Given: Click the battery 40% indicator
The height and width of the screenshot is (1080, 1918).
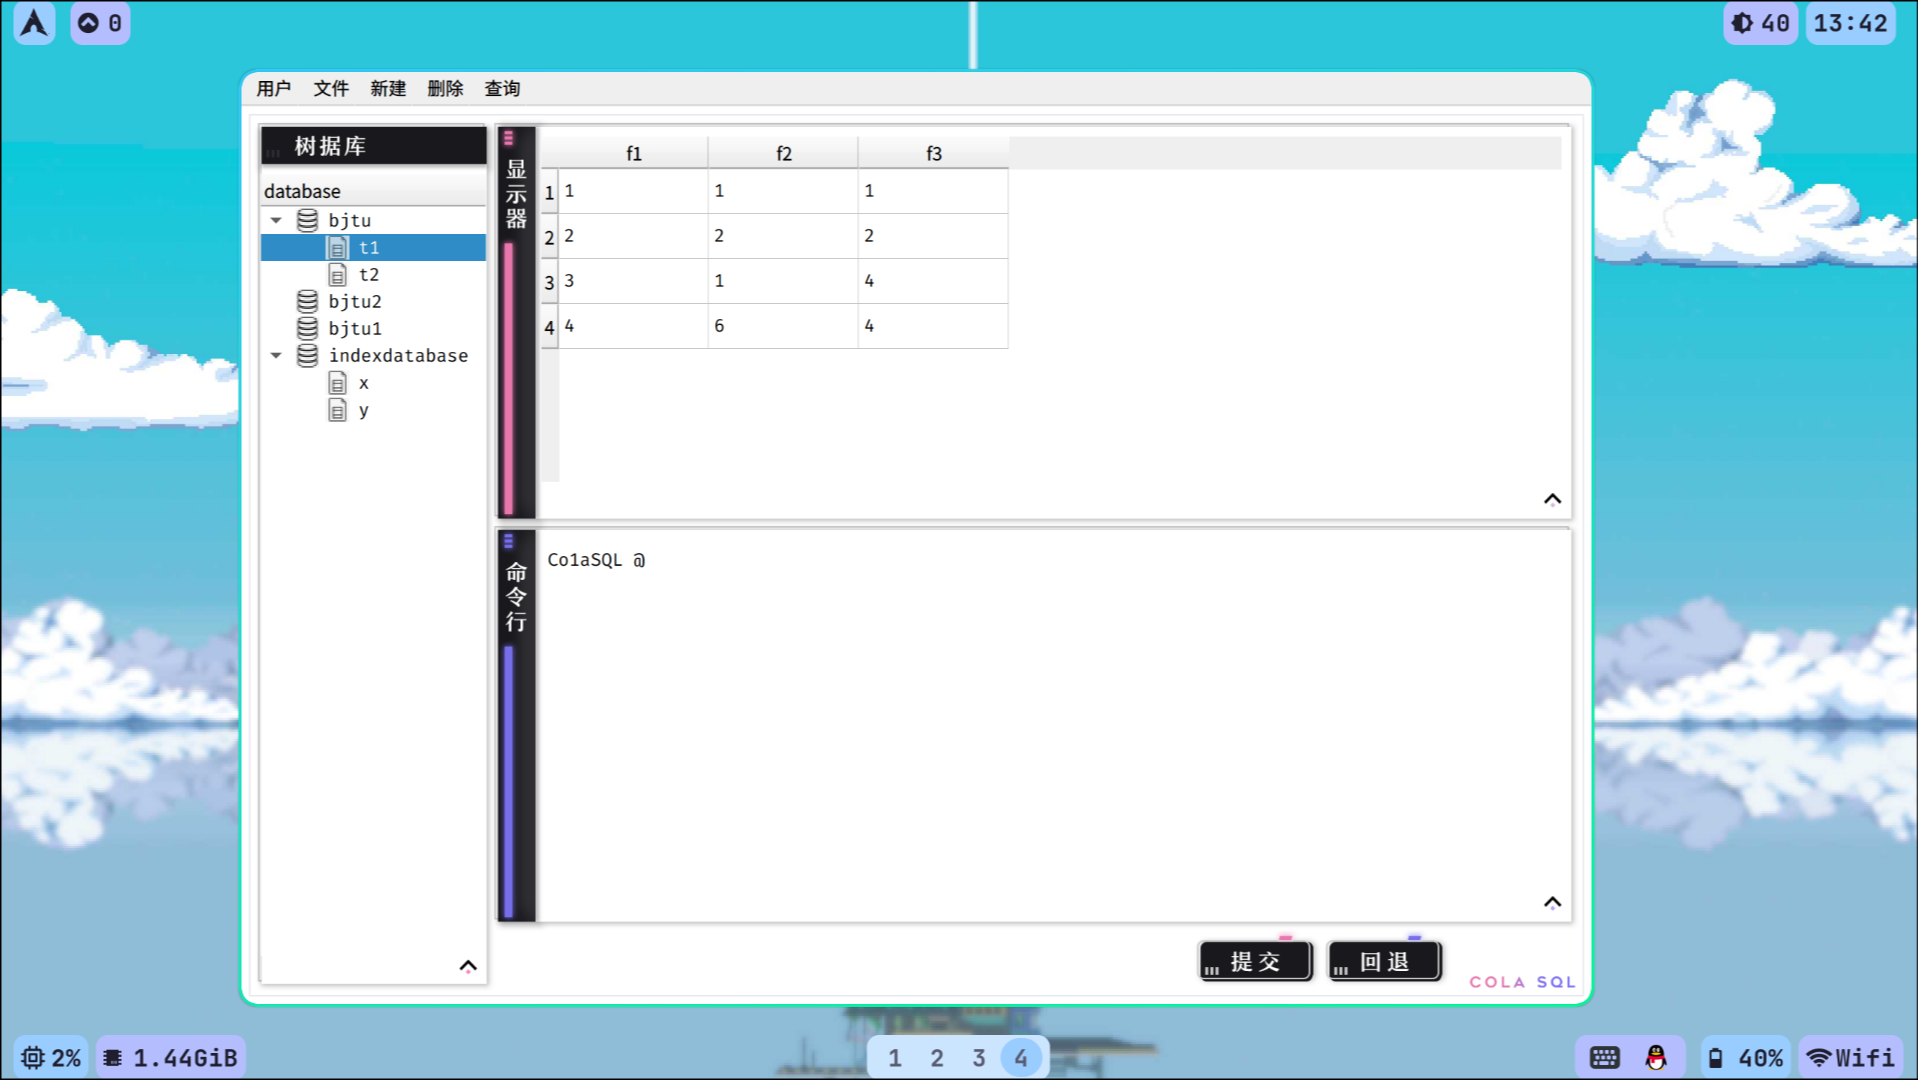Looking at the screenshot, I should [x=1745, y=1057].
